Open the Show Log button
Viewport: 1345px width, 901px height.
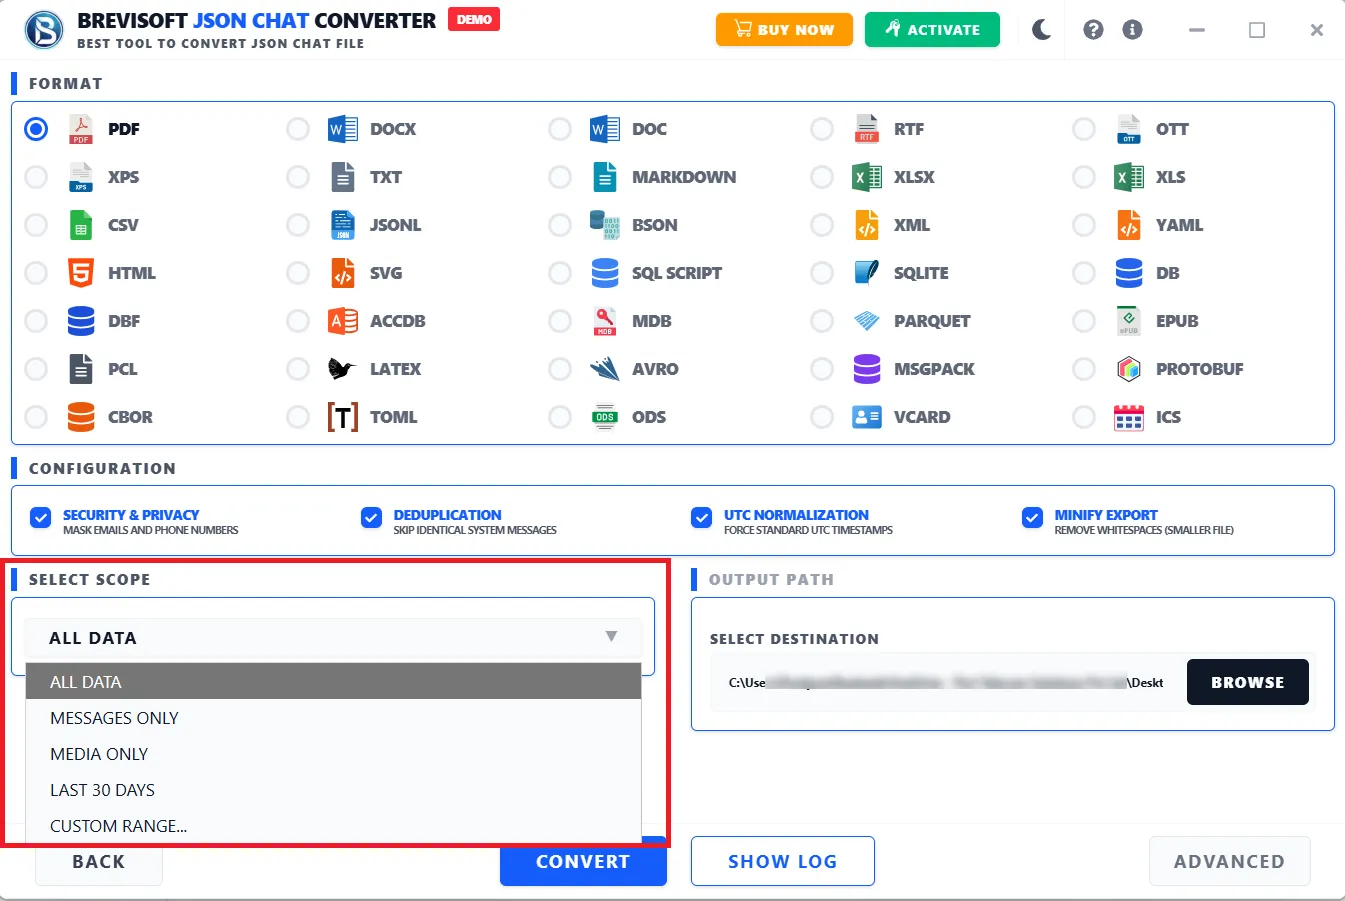click(783, 861)
